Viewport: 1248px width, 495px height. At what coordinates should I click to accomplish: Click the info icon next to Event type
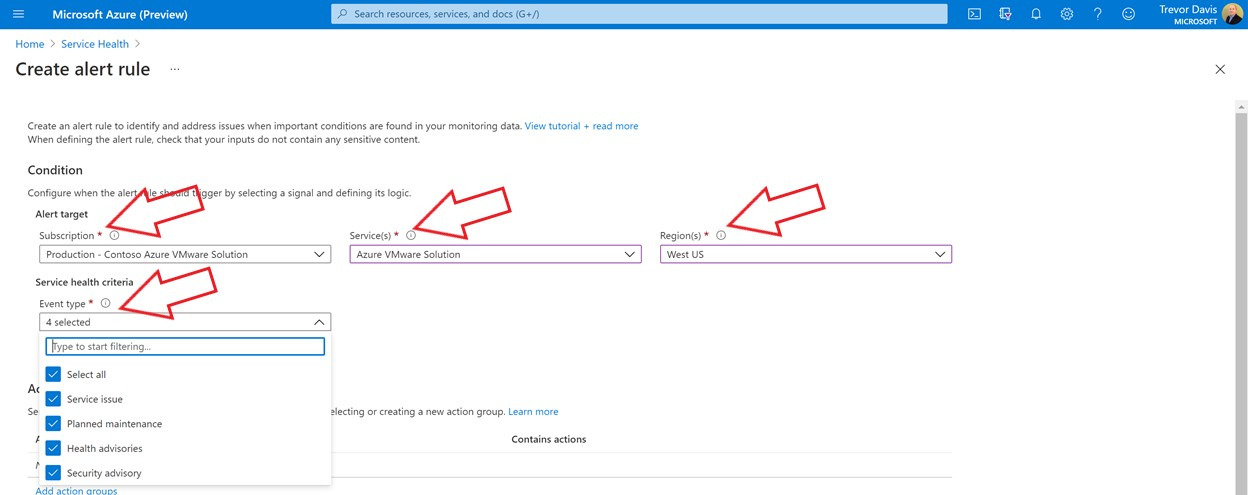point(105,303)
